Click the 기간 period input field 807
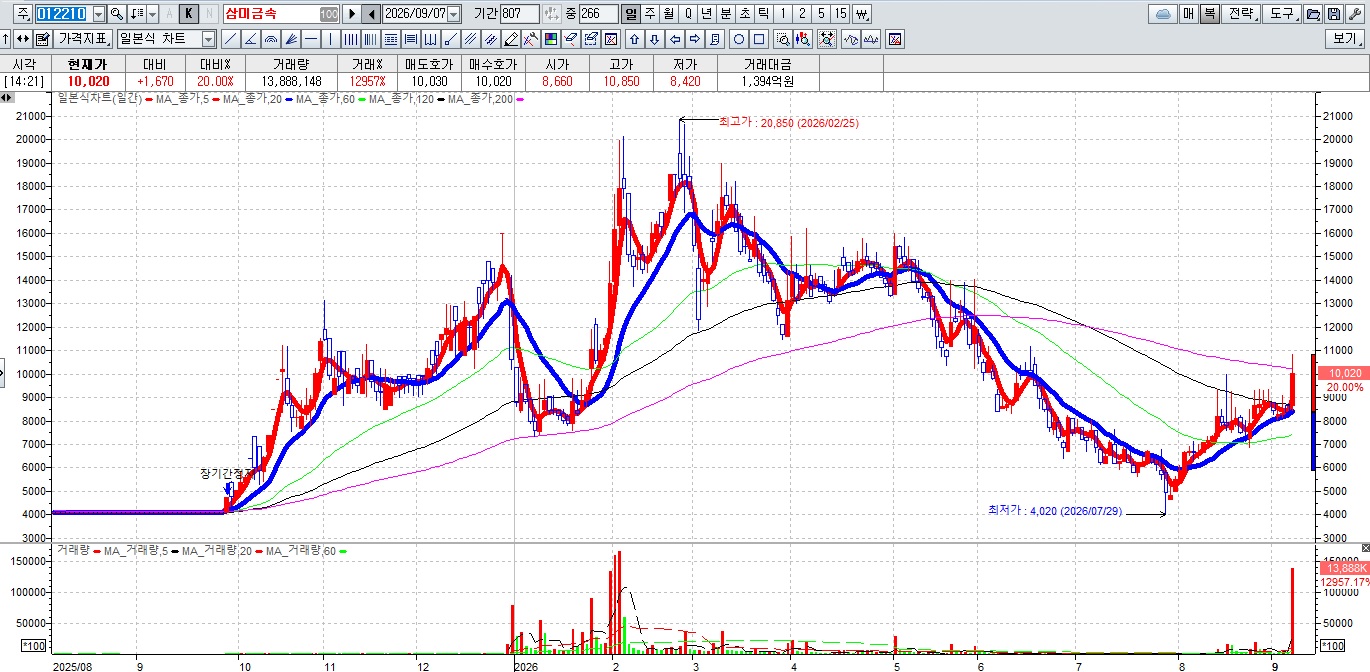This screenshot has height=672, width=1370. (x=519, y=14)
